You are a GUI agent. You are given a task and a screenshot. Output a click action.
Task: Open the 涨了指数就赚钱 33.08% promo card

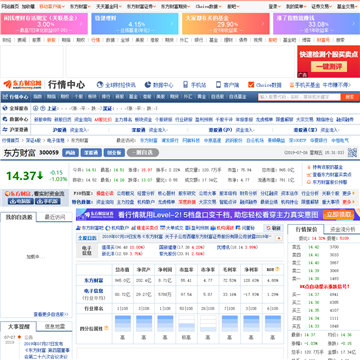point(316,24)
